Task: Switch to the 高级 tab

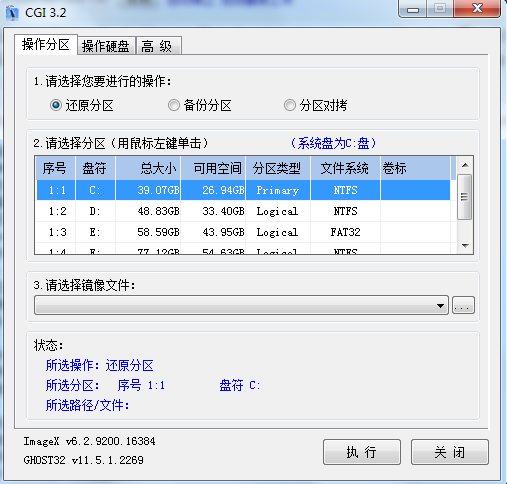Action: [x=159, y=46]
